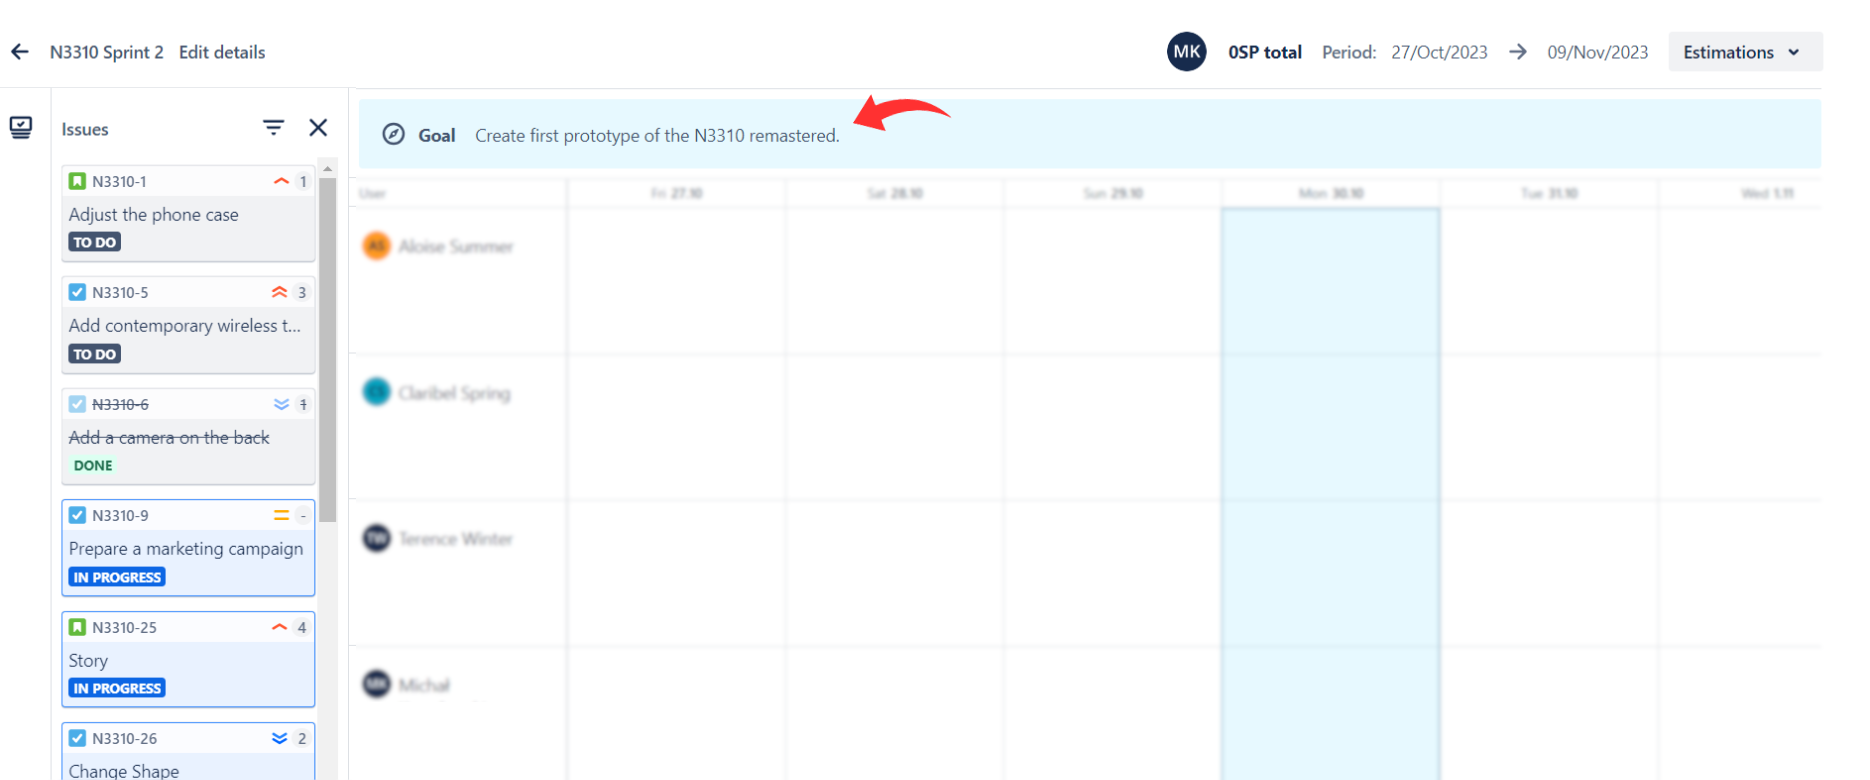Click highest priority icon on N3310-5
This screenshot has width=1870, height=780.
point(279,292)
